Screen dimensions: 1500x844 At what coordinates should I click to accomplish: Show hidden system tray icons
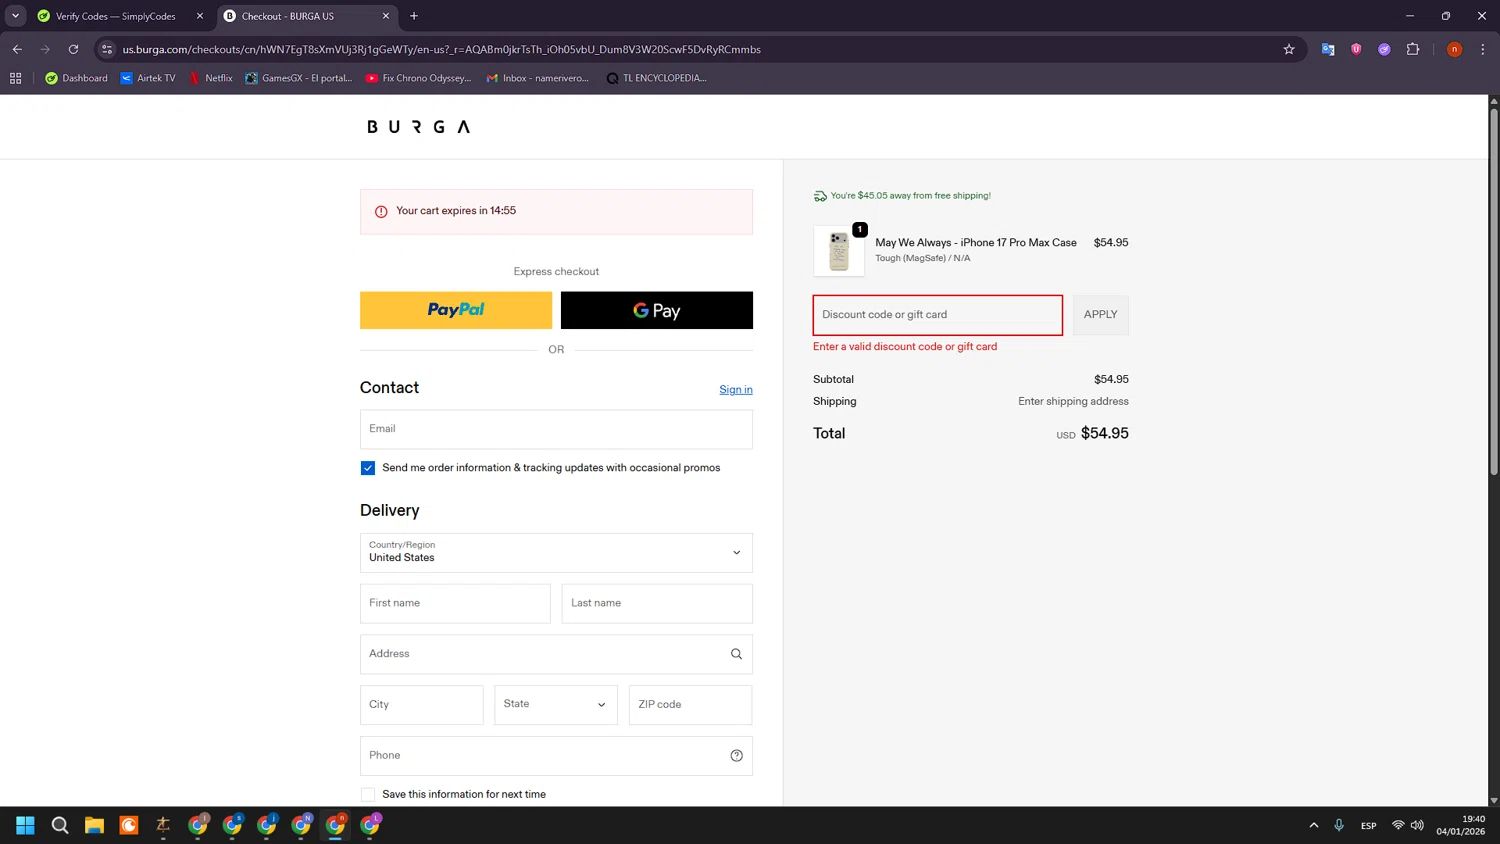point(1314,825)
